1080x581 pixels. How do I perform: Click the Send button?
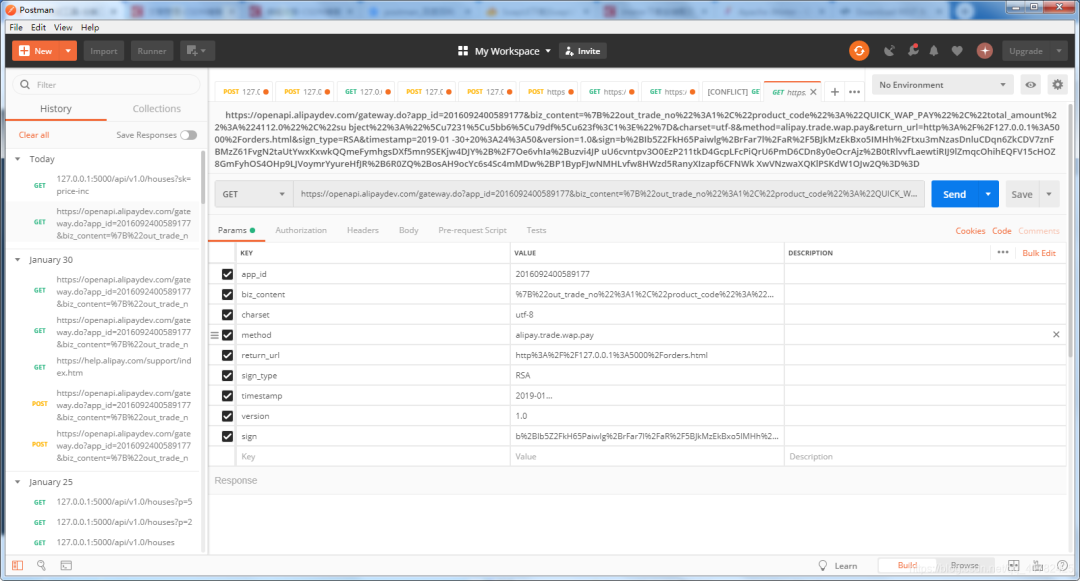pyautogui.click(x=955, y=194)
